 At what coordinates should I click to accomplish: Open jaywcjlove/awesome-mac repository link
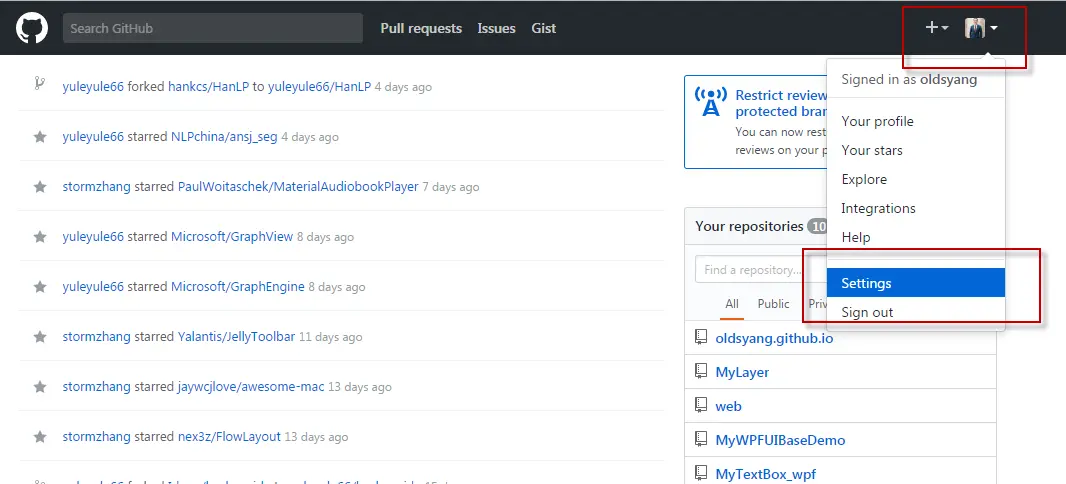pyautogui.click(x=251, y=386)
